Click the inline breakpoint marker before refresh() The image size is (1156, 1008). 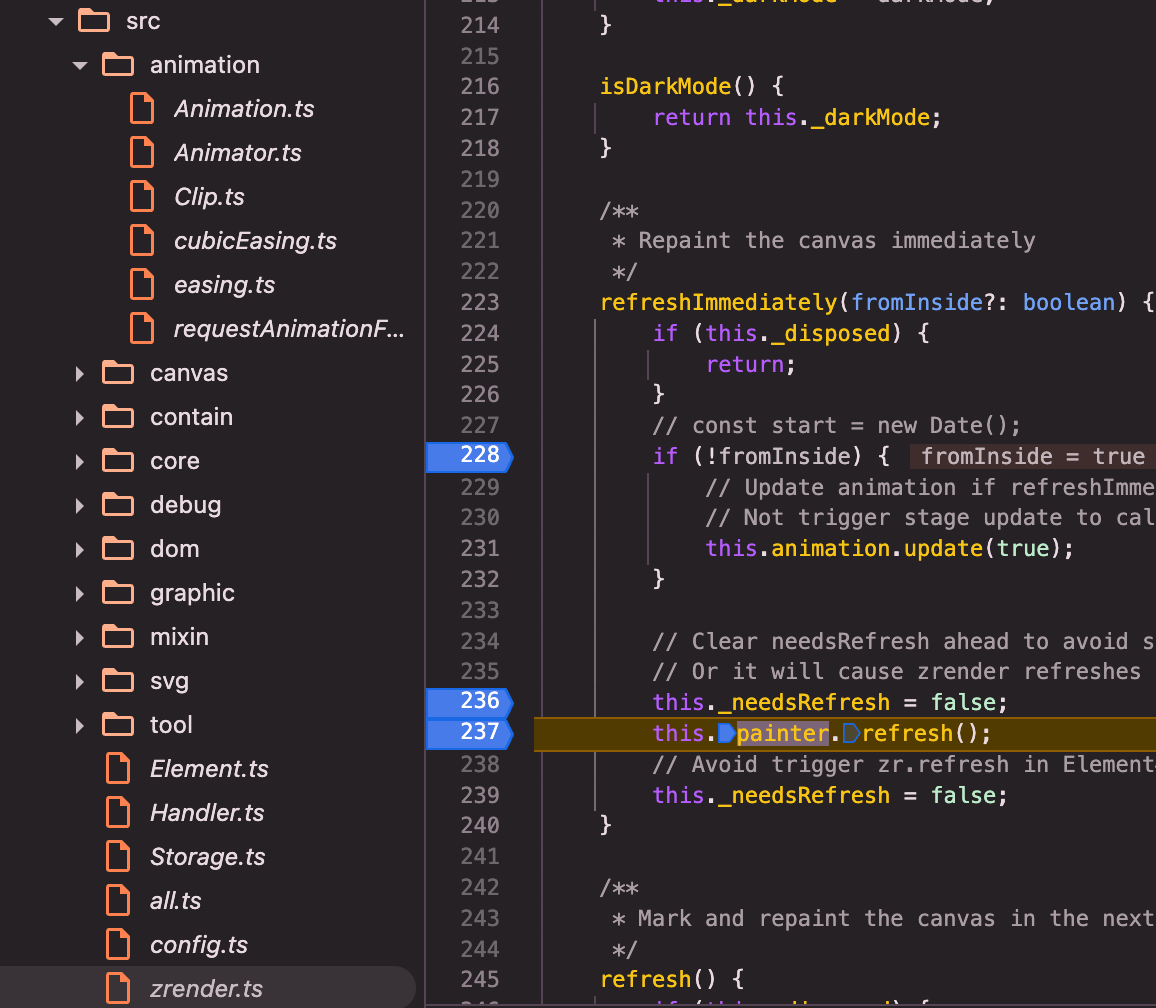(x=851, y=734)
